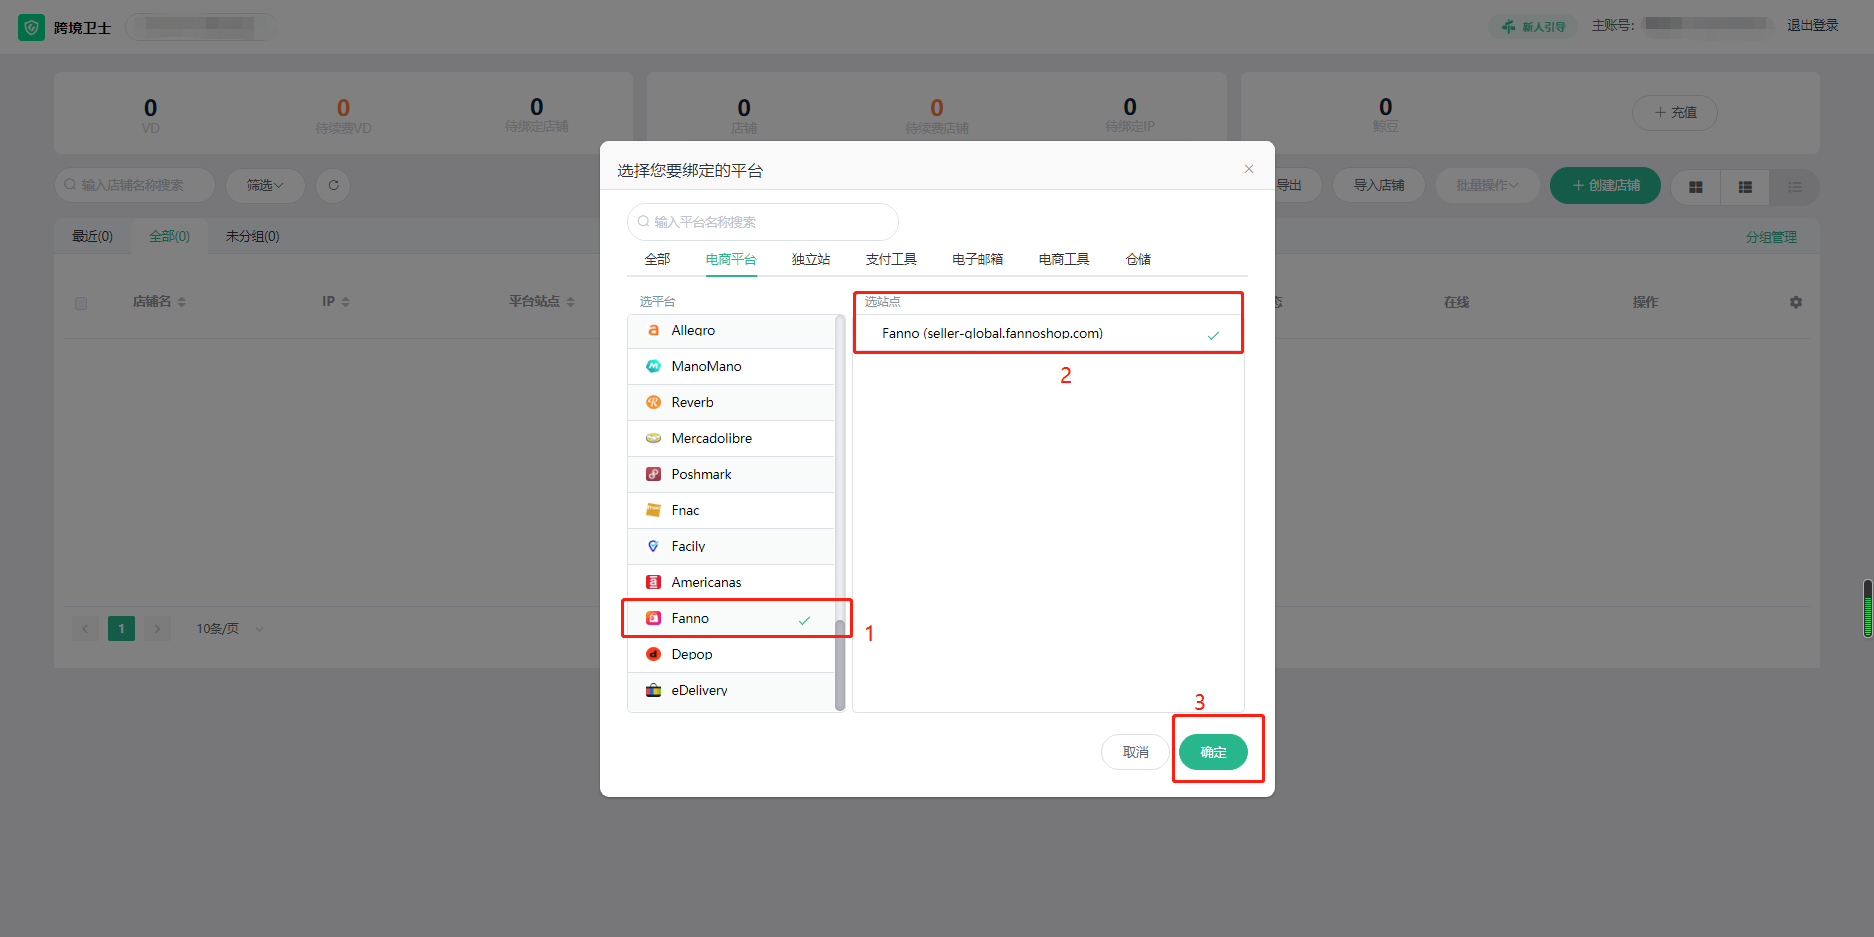The width and height of the screenshot is (1874, 937).
Task: Open the 电商平台 tab
Action: point(731,259)
